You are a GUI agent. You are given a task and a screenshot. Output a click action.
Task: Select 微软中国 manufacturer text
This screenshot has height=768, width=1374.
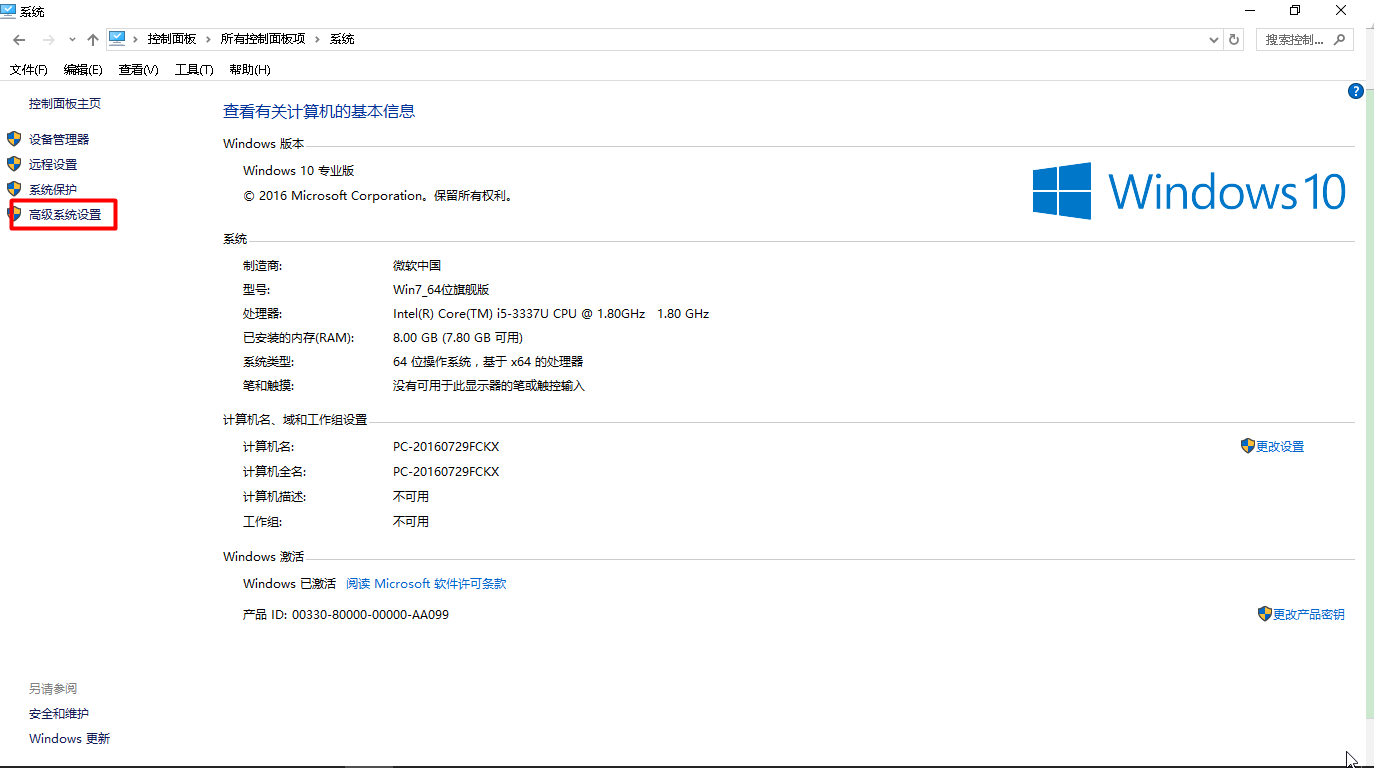tap(417, 266)
